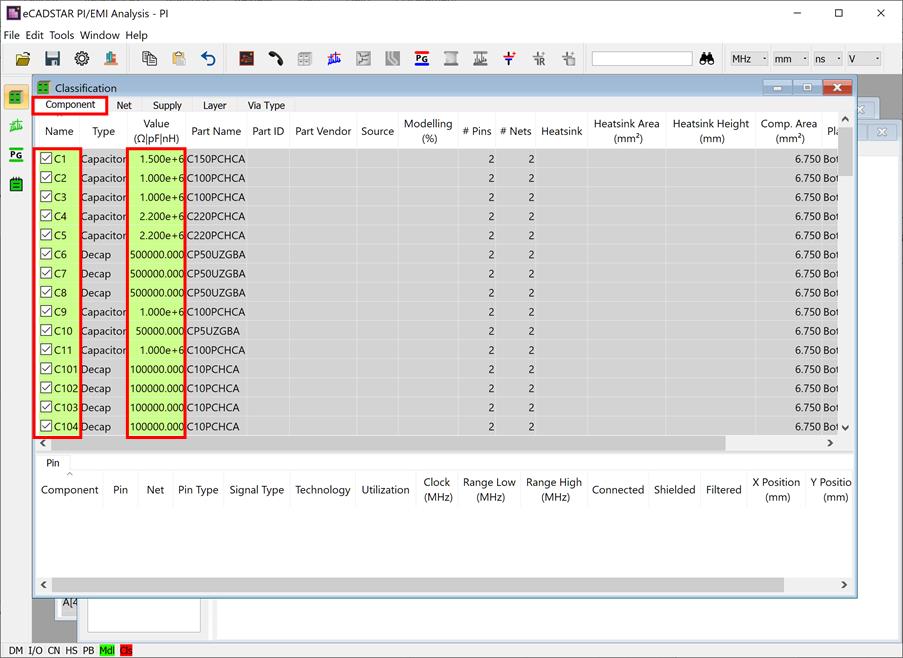Viewport: 903px width, 658px height.
Task: Open the V voltage unit dropdown
Action: (x=864, y=59)
